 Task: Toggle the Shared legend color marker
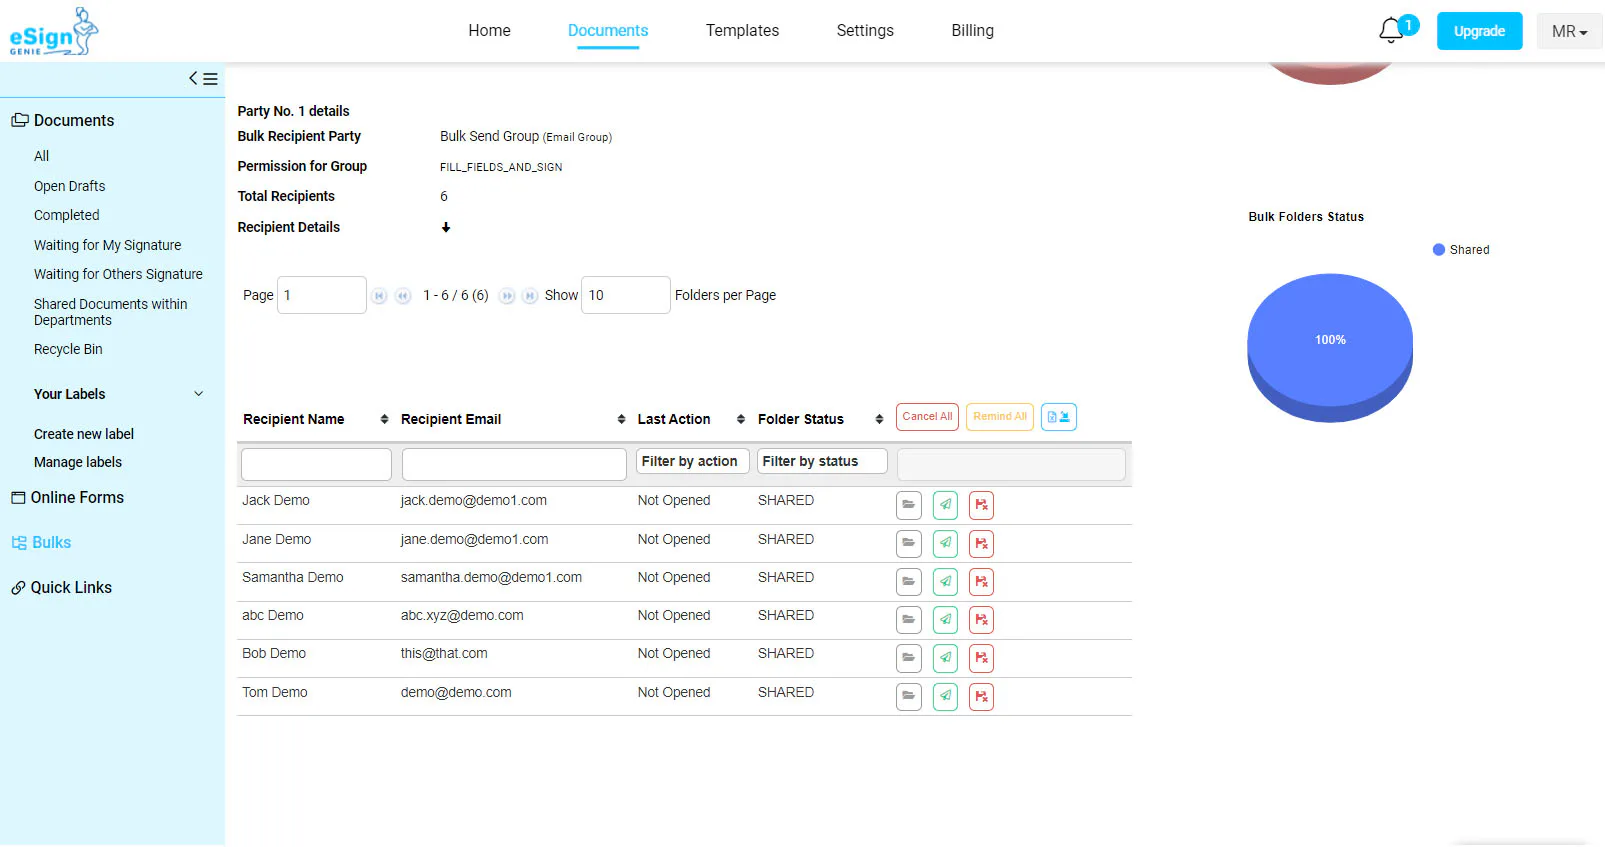pyautogui.click(x=1439, y=250)
